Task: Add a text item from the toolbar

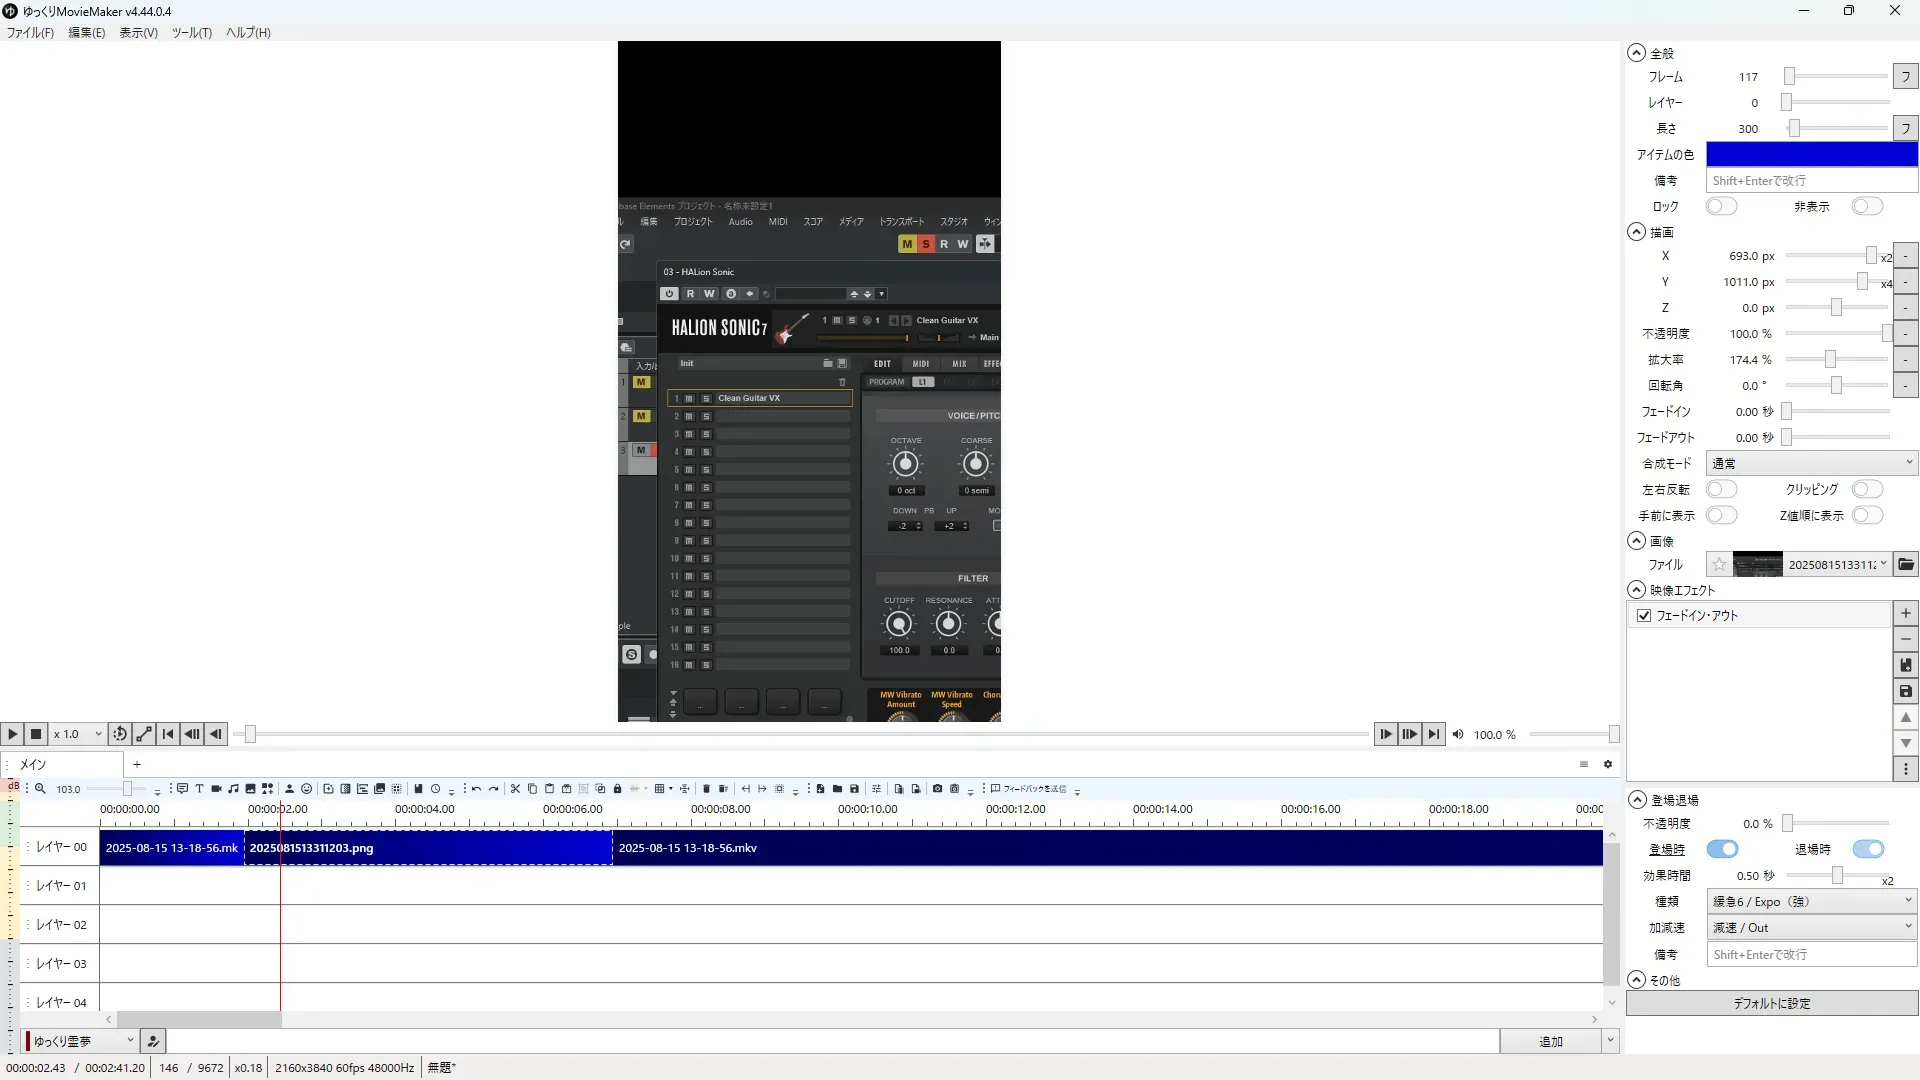Action: click(x=199, y=789)
